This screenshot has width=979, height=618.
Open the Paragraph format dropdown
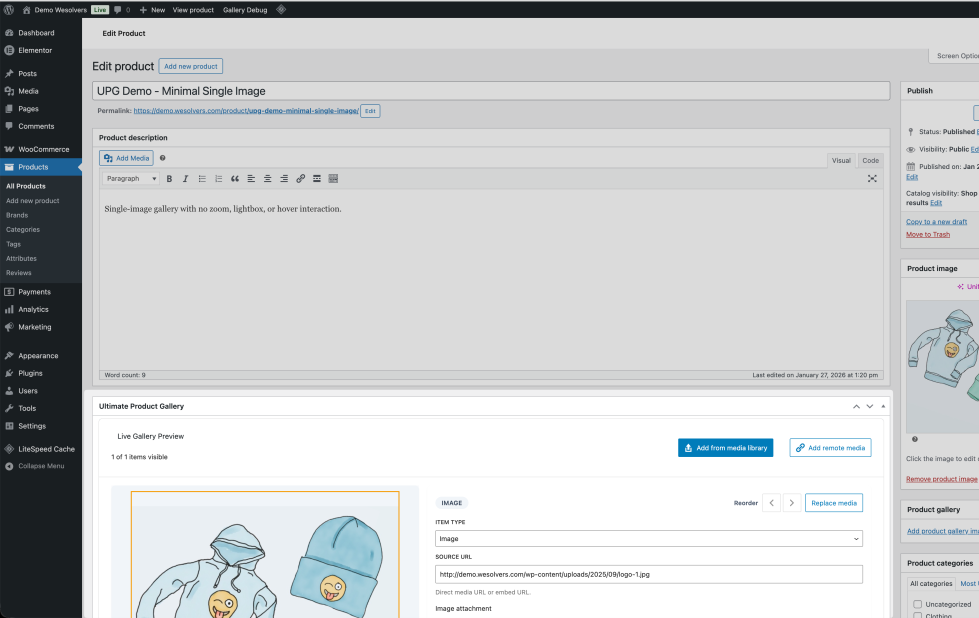(x=131, y=179)
